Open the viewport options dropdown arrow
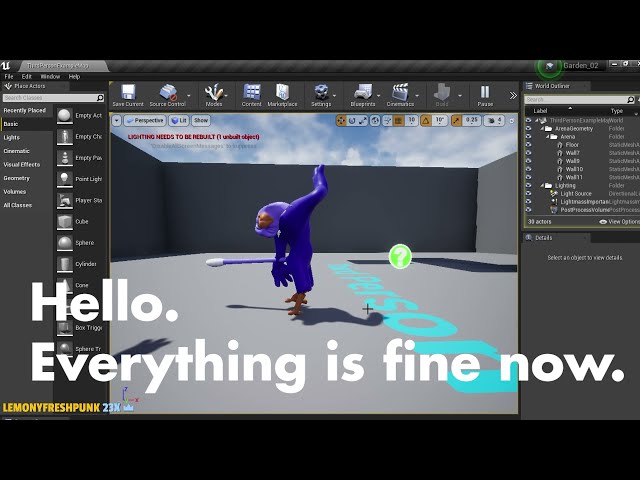Image resolution: width=640 pixels, height=480 pixels. pos(117,120)
